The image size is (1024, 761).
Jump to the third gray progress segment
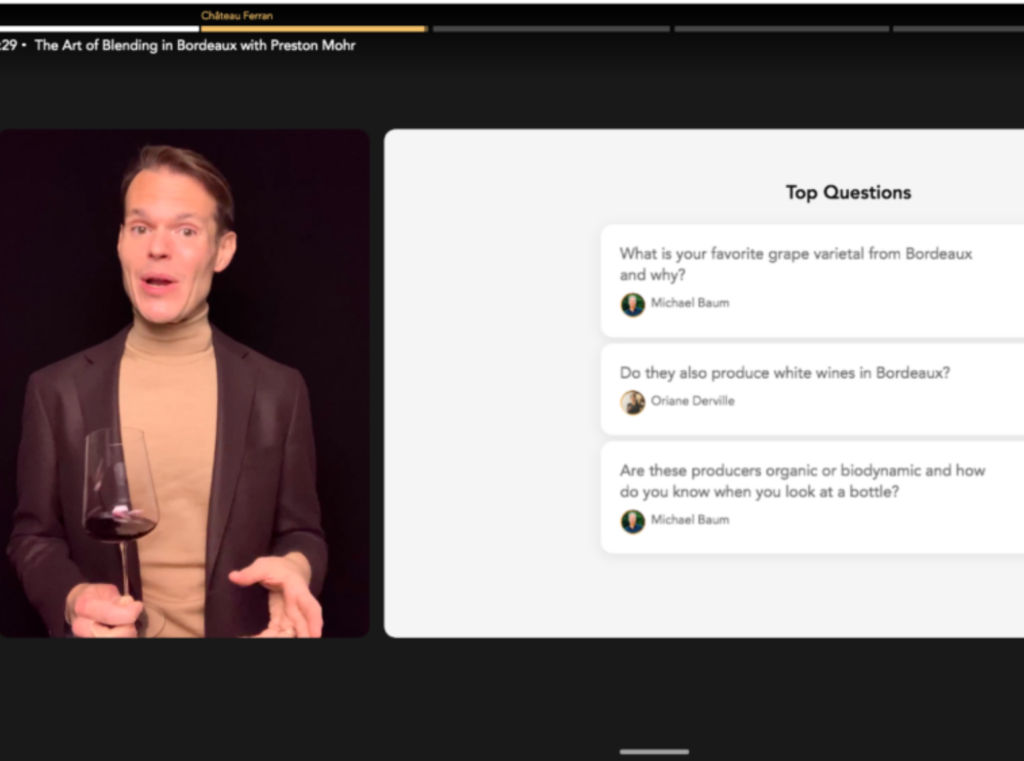551,29
